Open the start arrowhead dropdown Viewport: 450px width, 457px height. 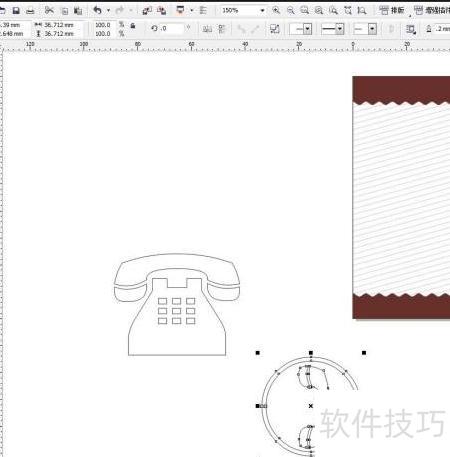[301, 29]
